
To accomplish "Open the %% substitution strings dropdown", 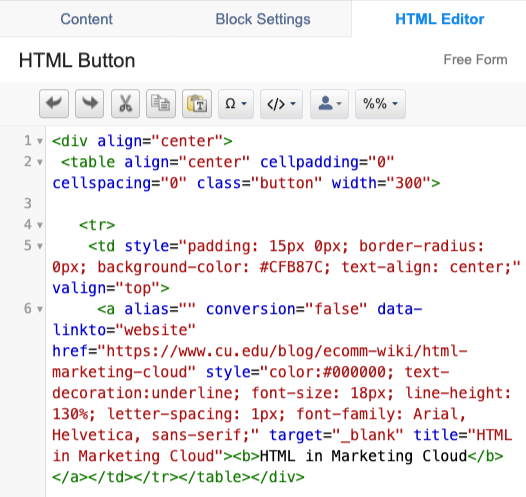I will tap(380, 104).
